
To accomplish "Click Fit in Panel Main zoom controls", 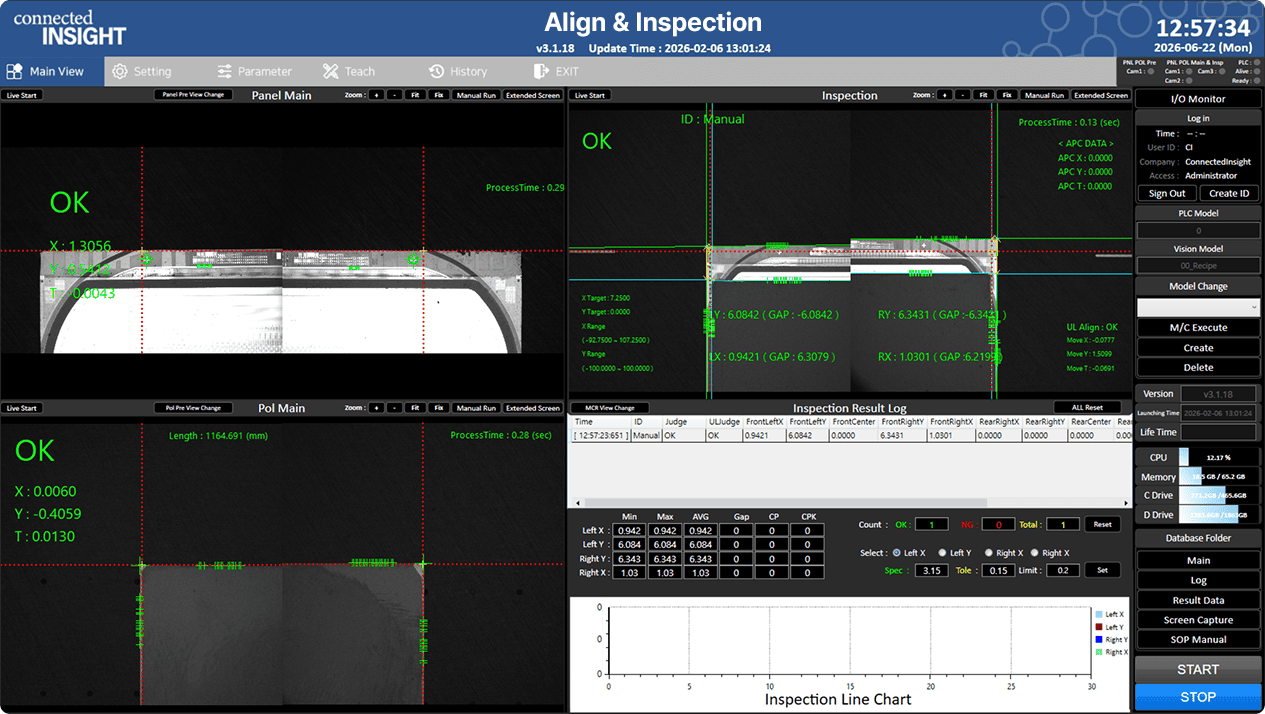I will click(x=415, y=95).
